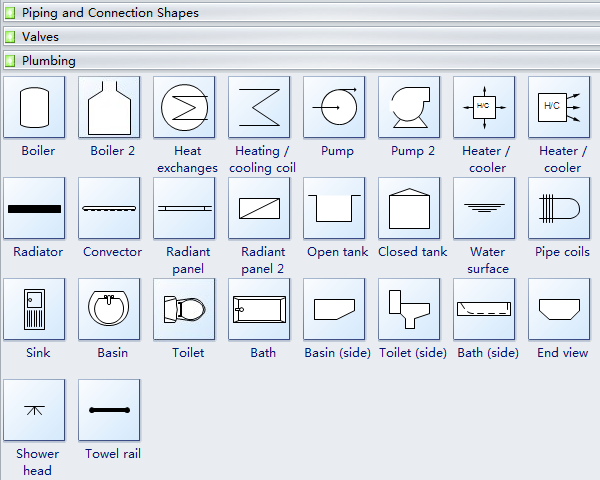Click the Radiator shape icon
Image resolution: width=600 pixels, height=480 pixels.
pos(34,208)
